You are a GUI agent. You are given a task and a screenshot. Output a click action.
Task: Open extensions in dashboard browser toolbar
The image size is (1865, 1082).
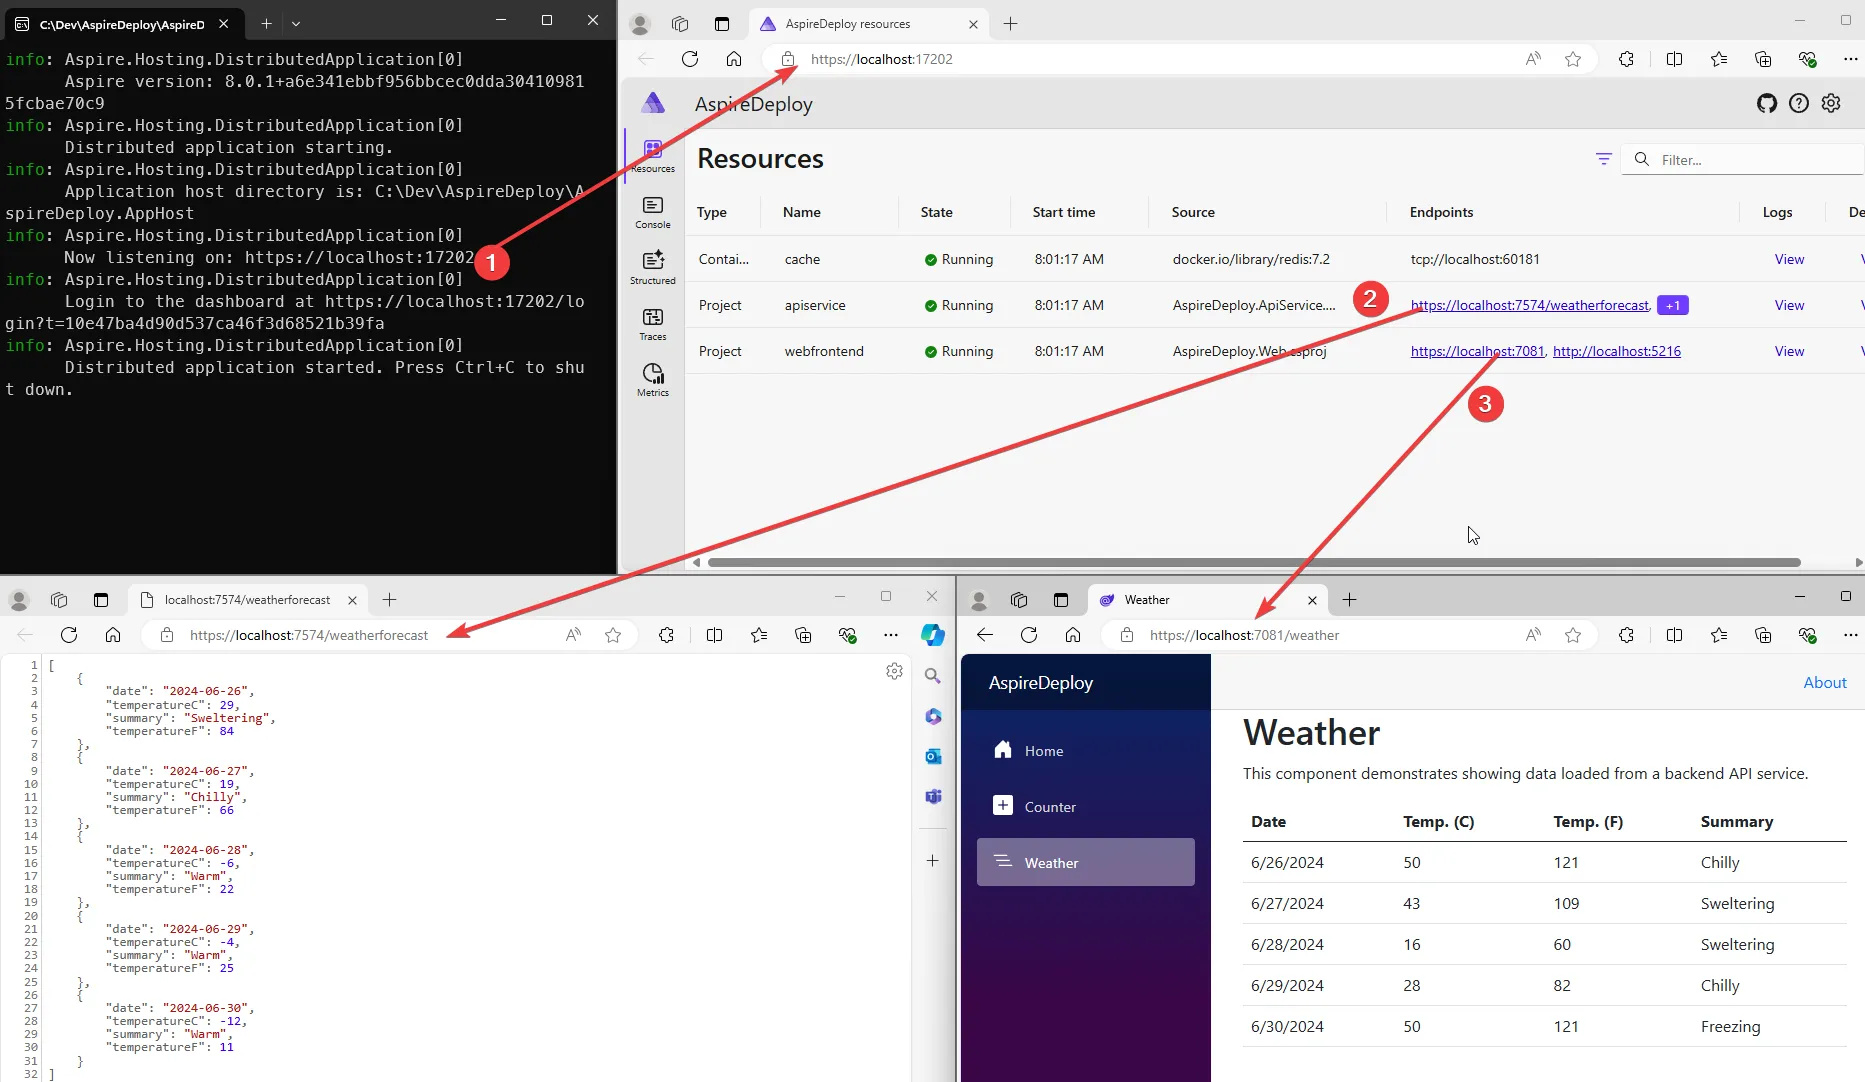point(1627,59)
